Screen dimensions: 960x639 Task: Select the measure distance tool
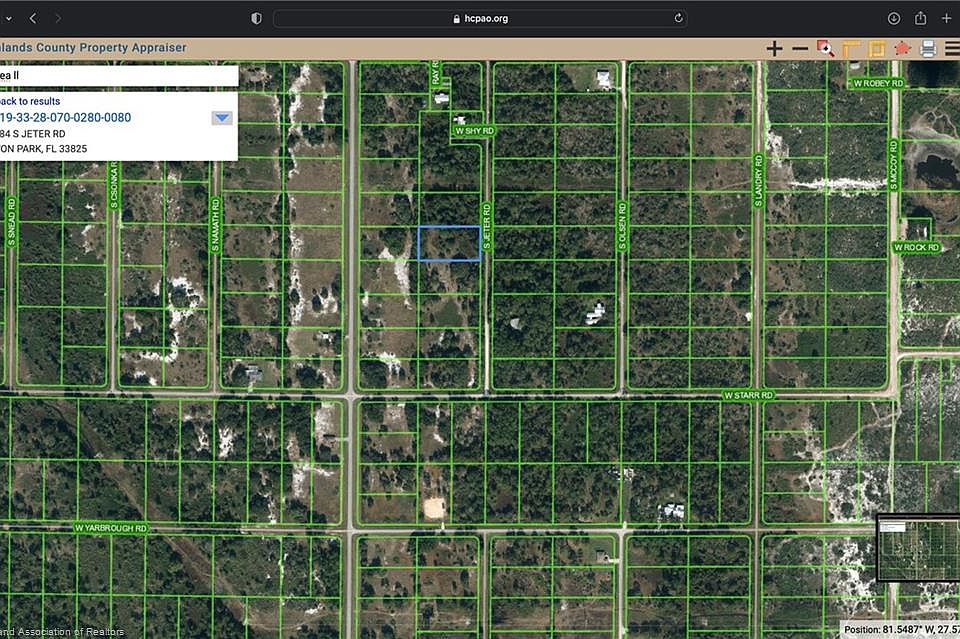[851, 48]
